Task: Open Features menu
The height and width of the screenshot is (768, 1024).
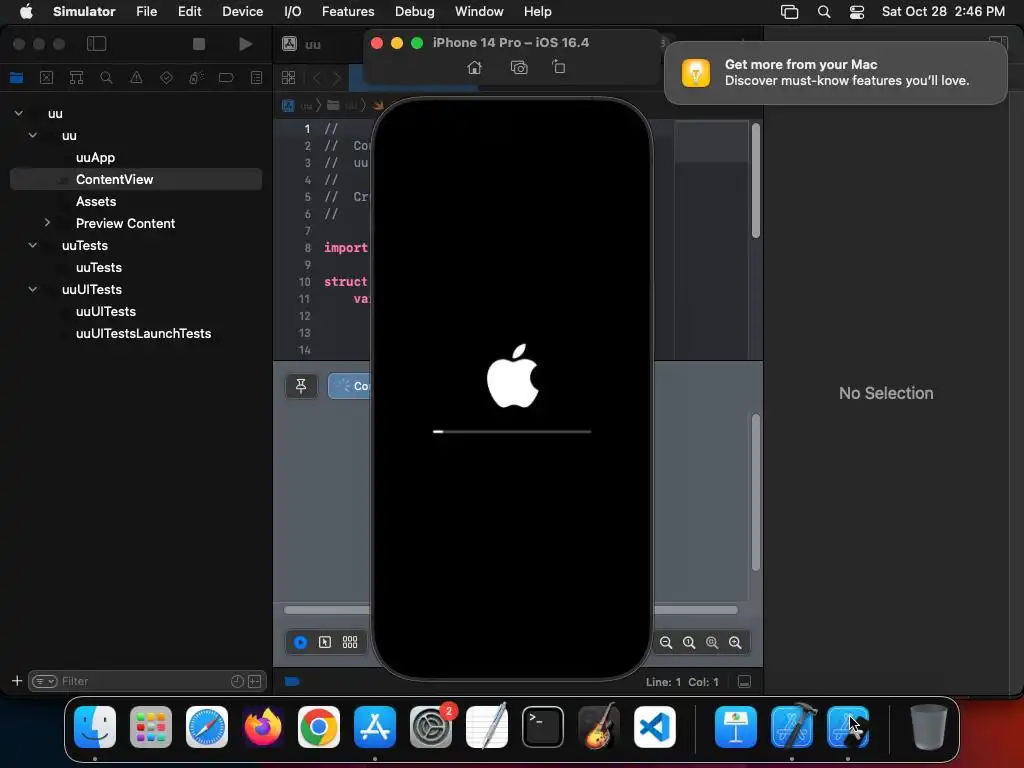Action: point(348,12)
